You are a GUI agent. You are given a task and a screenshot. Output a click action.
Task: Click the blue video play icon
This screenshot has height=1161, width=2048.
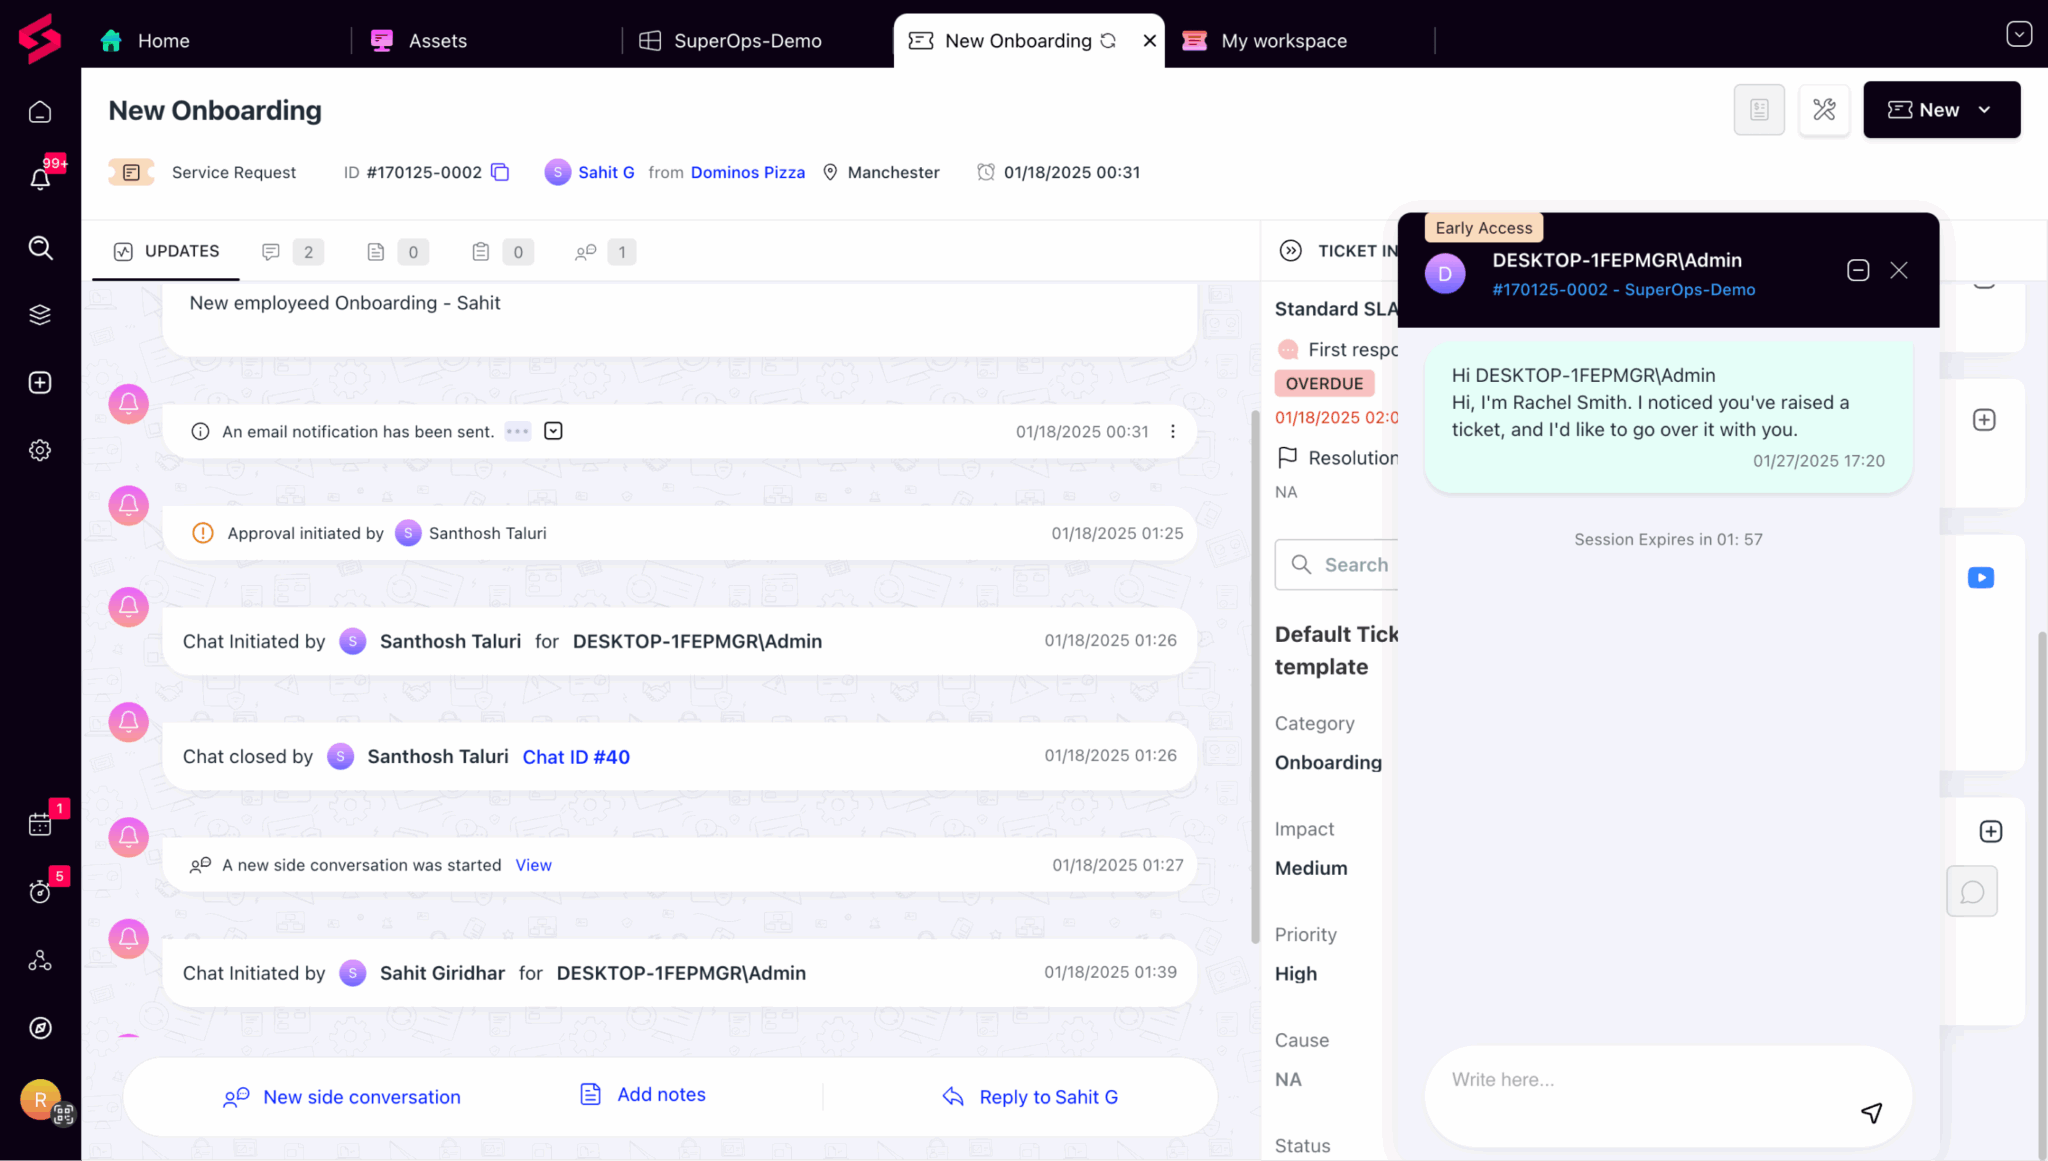[1980, 578]
